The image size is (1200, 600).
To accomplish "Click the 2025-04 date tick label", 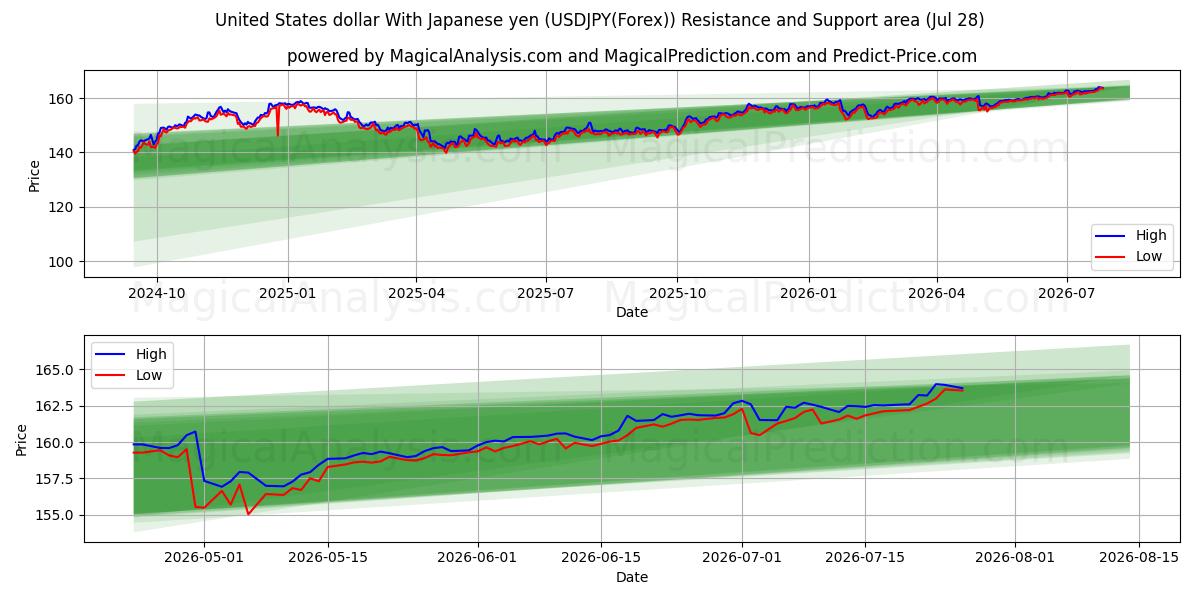I will [416, 293].
